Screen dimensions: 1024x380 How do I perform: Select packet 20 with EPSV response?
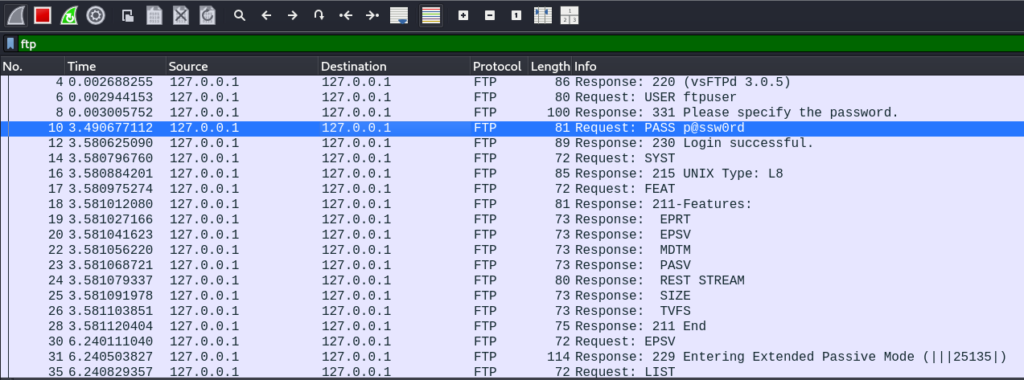tap(512, 234)
